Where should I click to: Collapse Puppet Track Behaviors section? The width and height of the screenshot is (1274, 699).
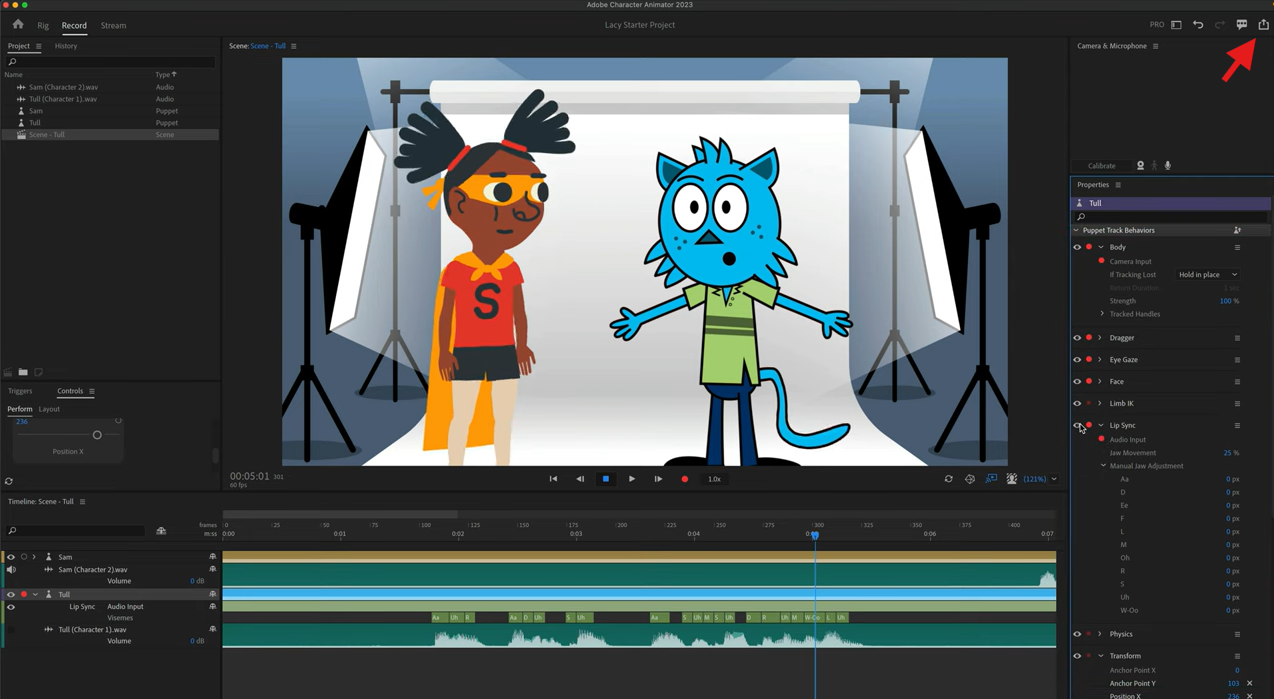pos(1077,230)
